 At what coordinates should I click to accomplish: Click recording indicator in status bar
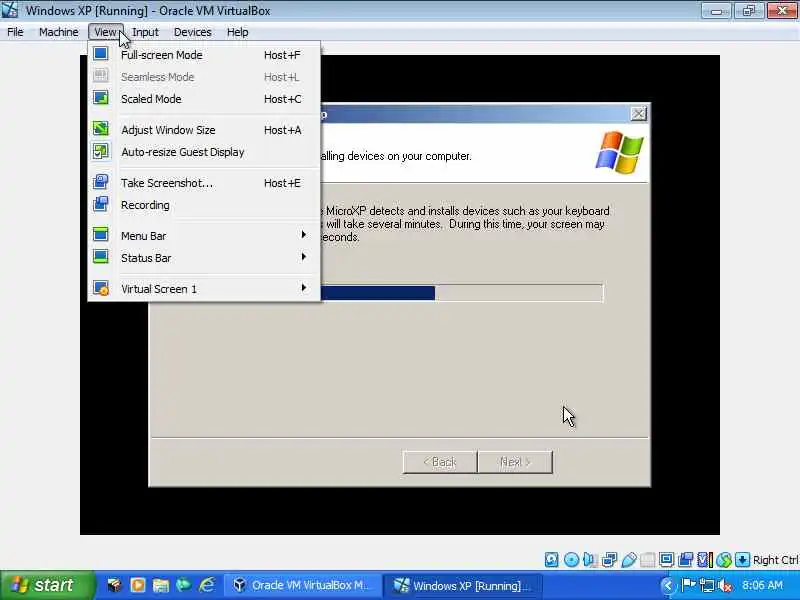pyautogui.click(x=685, y=560)
